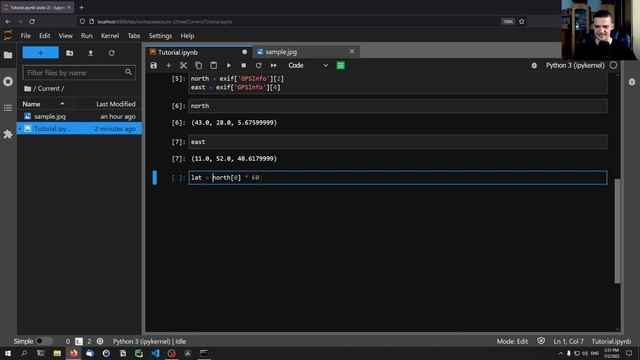Open the property inspector gear icon
Screen dimensions: 640x360
pyautogui.click(x=632, y=82)
